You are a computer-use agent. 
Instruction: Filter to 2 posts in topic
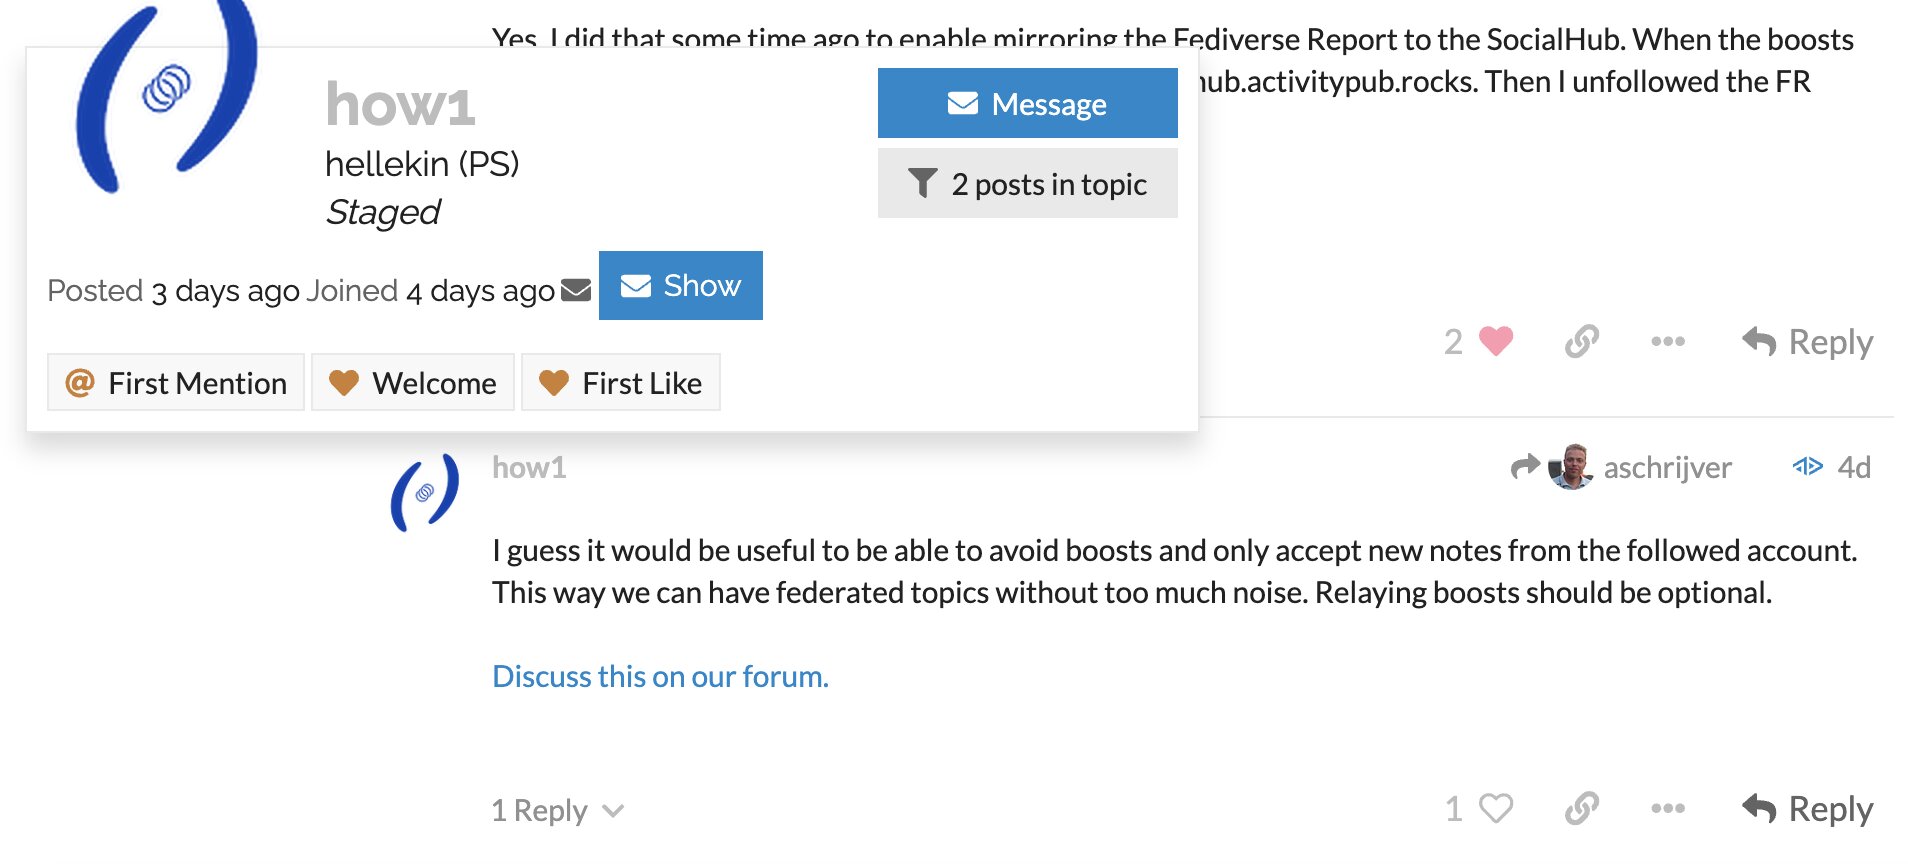pos(1027,183)
